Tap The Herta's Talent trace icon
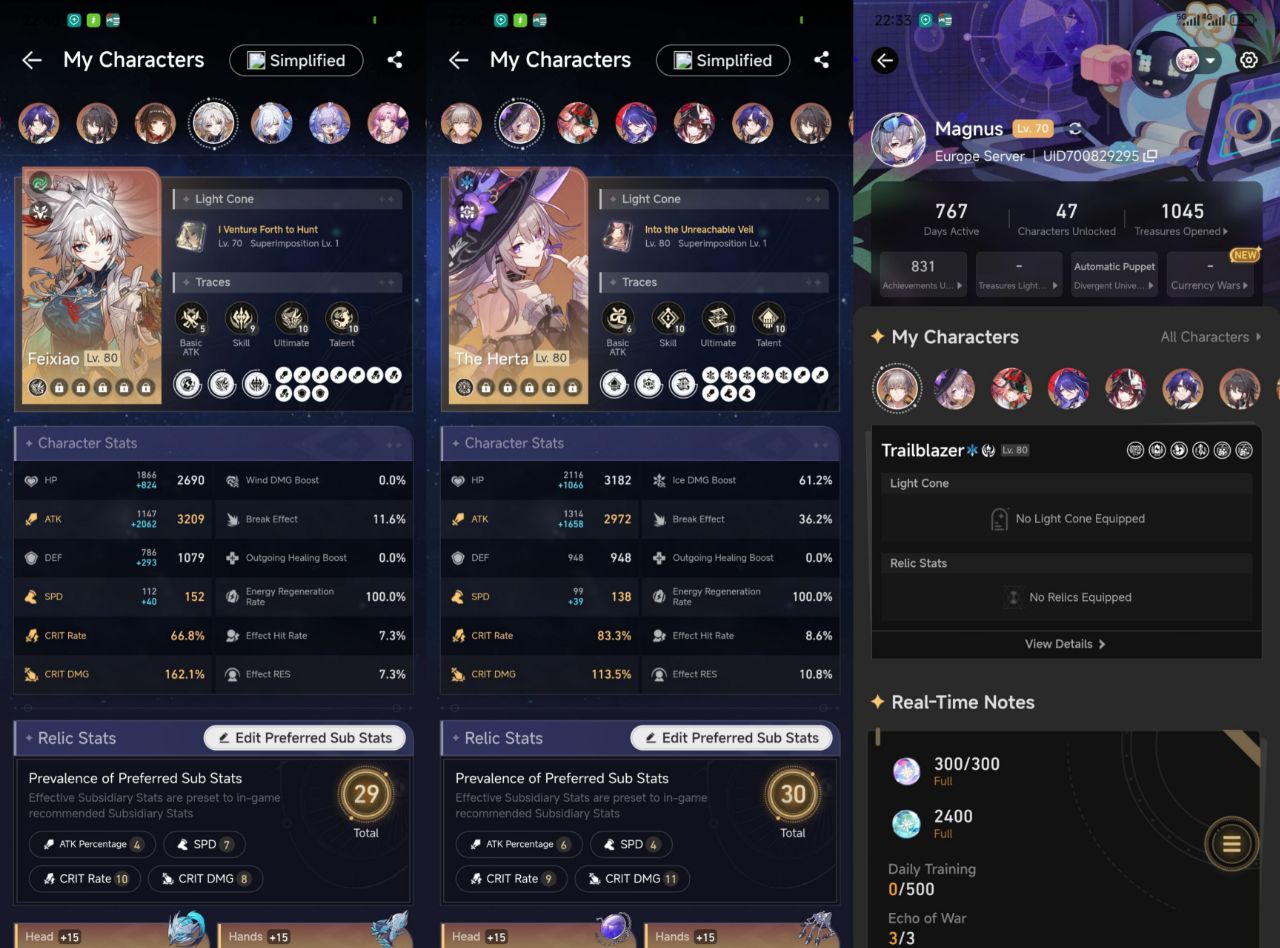1280x948 pixels. click(x=768, y=319)
